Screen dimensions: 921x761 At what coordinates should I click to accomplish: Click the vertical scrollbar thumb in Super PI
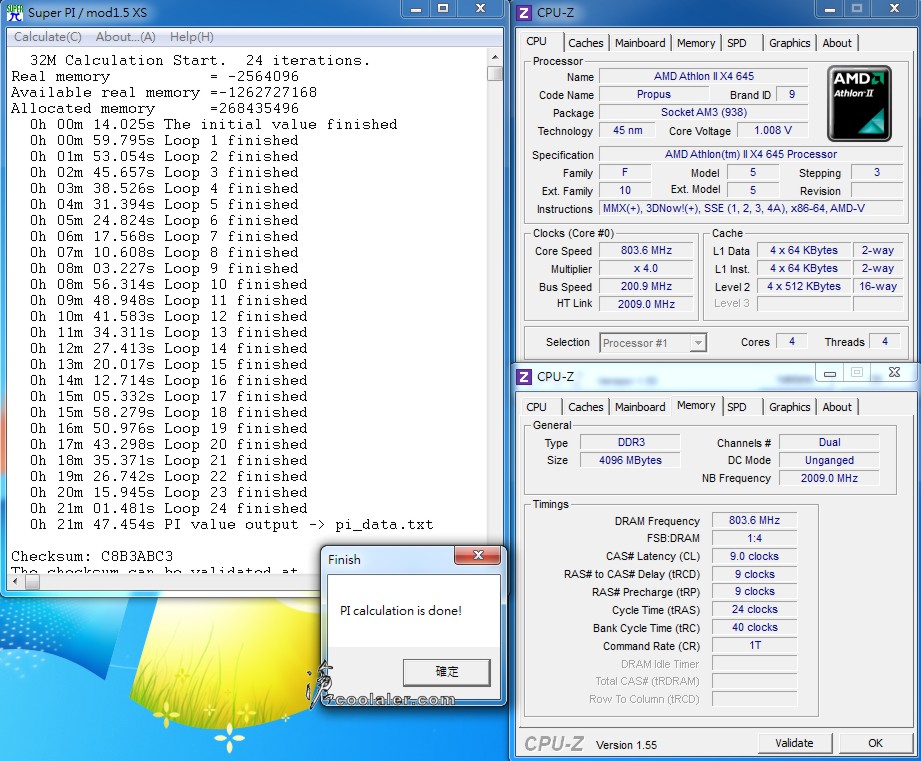495,73
